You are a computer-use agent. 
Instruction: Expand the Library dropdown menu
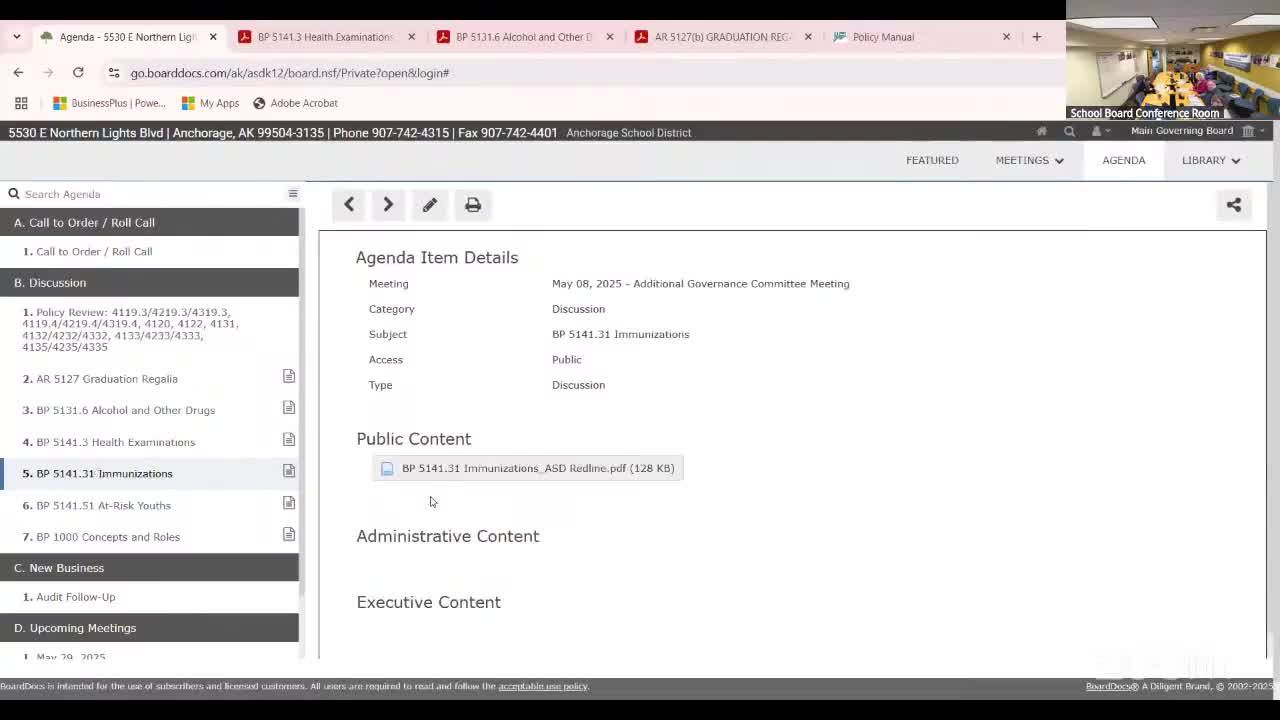1210,160
